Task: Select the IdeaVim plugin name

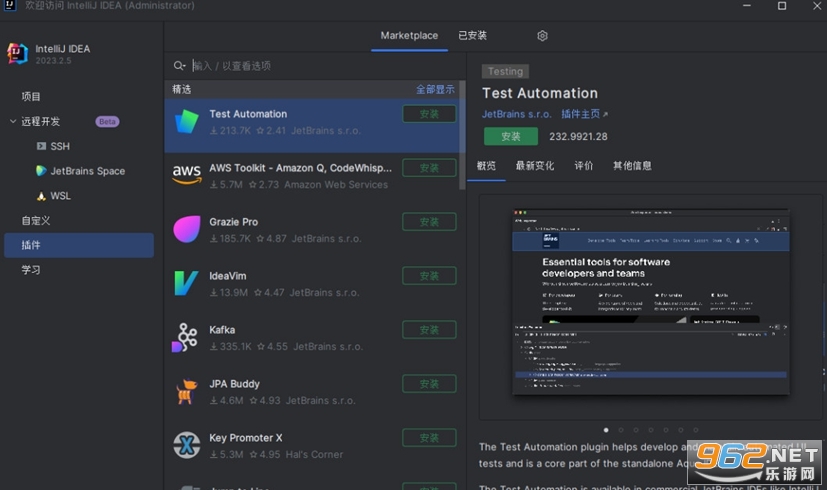Action: (227, 276)
